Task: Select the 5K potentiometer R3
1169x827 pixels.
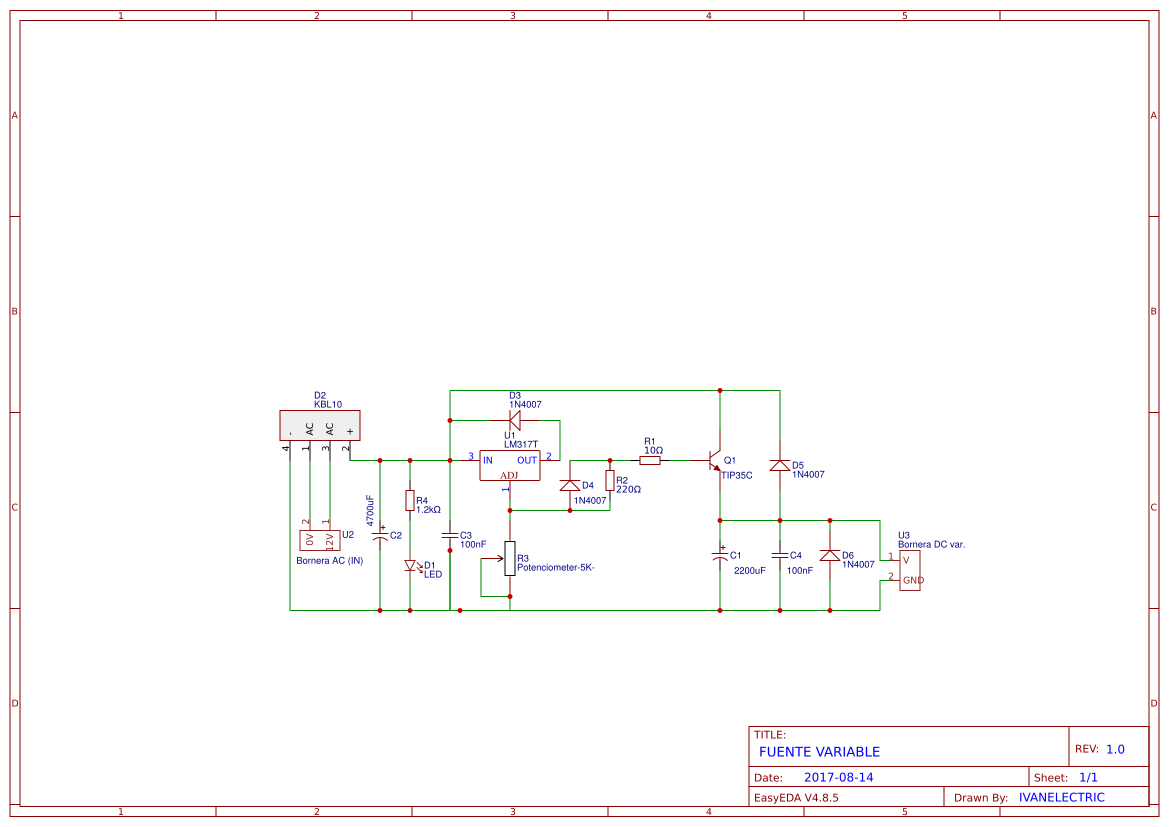Action: (x=511, y=560)
